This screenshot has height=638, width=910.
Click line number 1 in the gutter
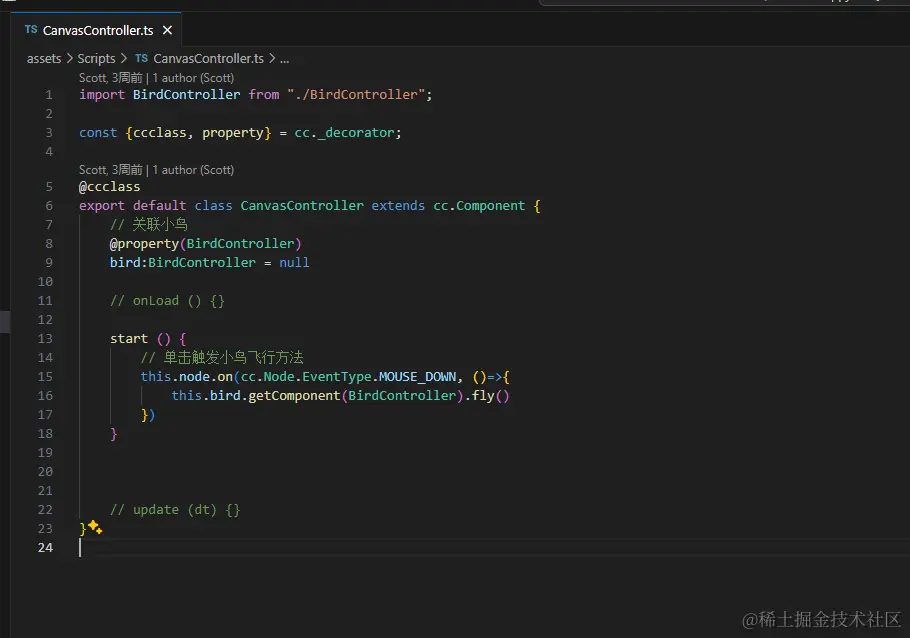[x=49, y=95]
